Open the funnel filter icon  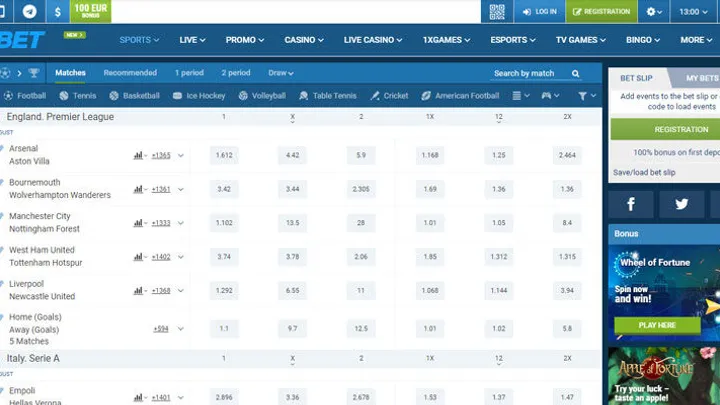[x=586, y=96]
